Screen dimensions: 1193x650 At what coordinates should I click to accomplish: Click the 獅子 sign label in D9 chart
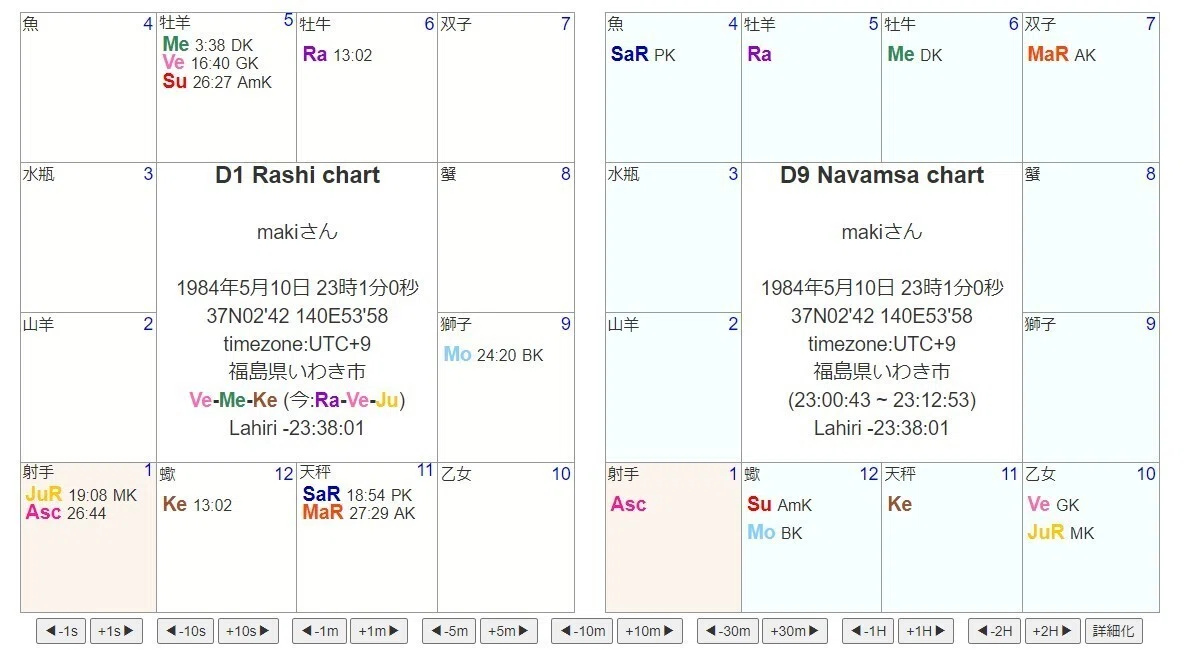(x=1040, y=324)
